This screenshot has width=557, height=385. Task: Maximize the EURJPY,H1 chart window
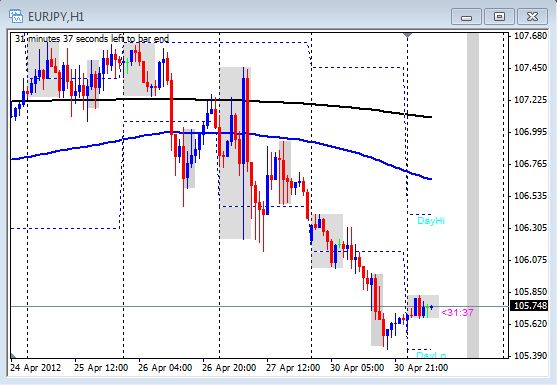click(x=499, y=17)
